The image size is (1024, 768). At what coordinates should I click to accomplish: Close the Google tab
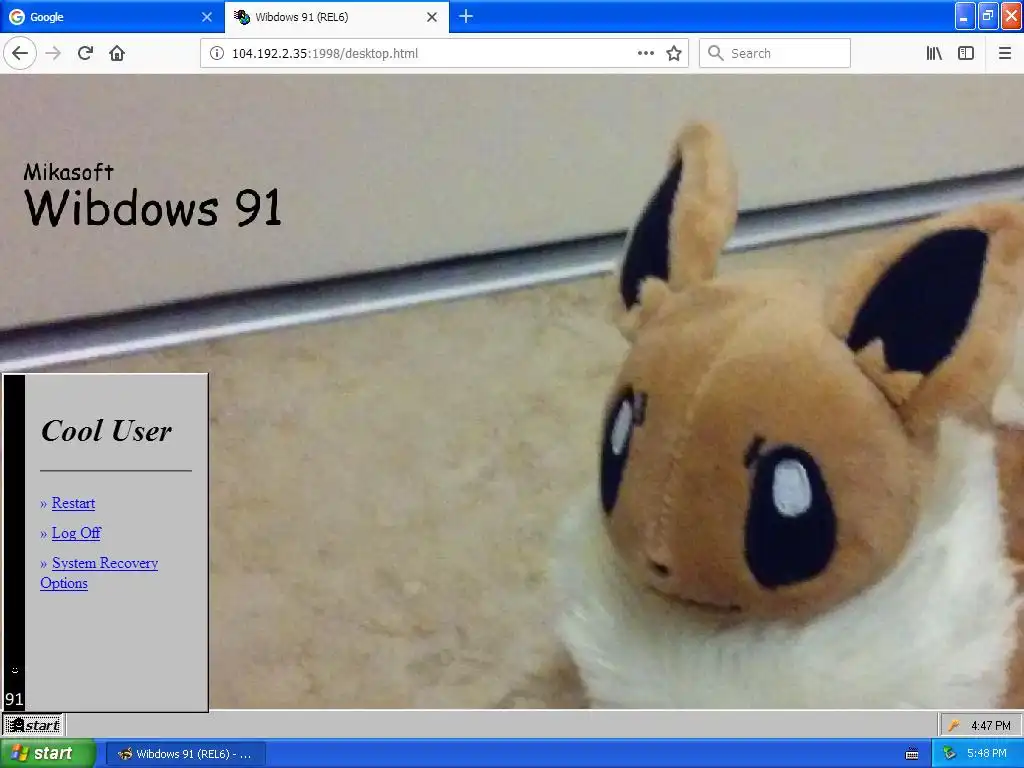coord(207,17)
